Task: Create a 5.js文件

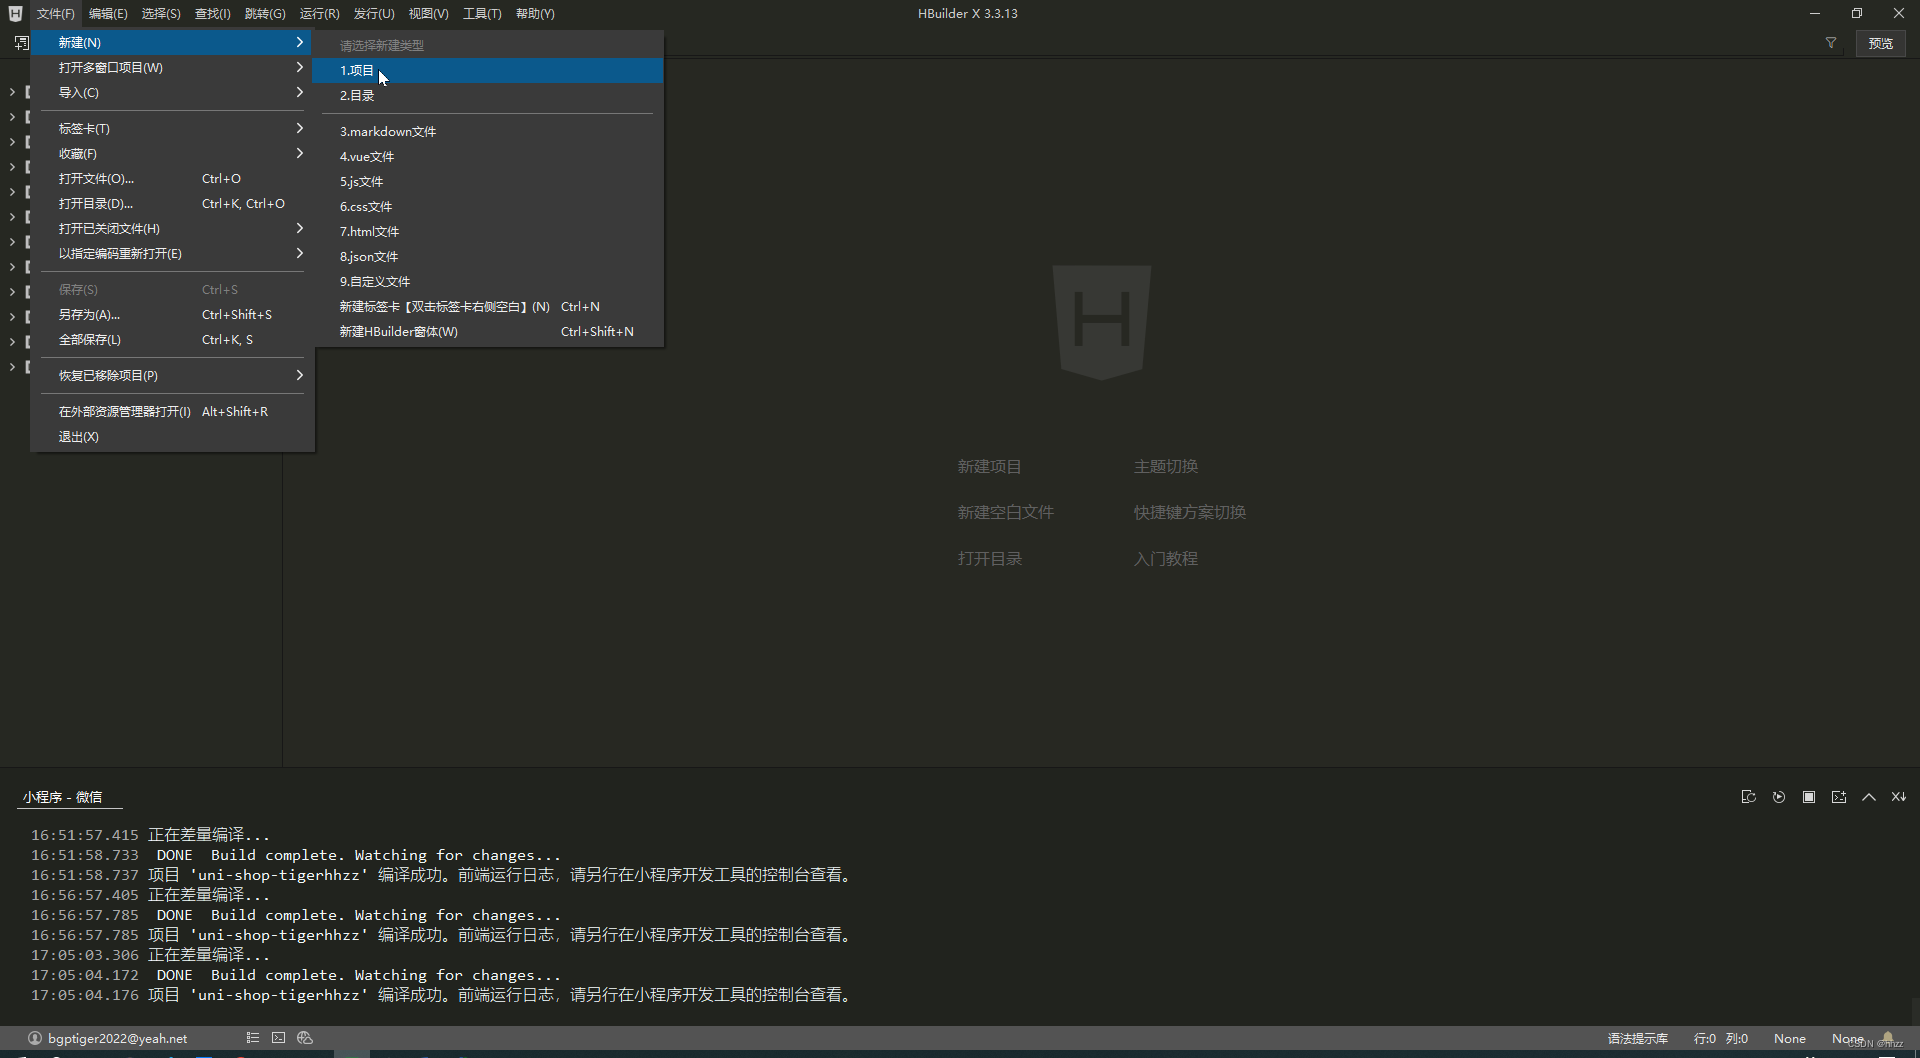Action: tap(488, 181)
